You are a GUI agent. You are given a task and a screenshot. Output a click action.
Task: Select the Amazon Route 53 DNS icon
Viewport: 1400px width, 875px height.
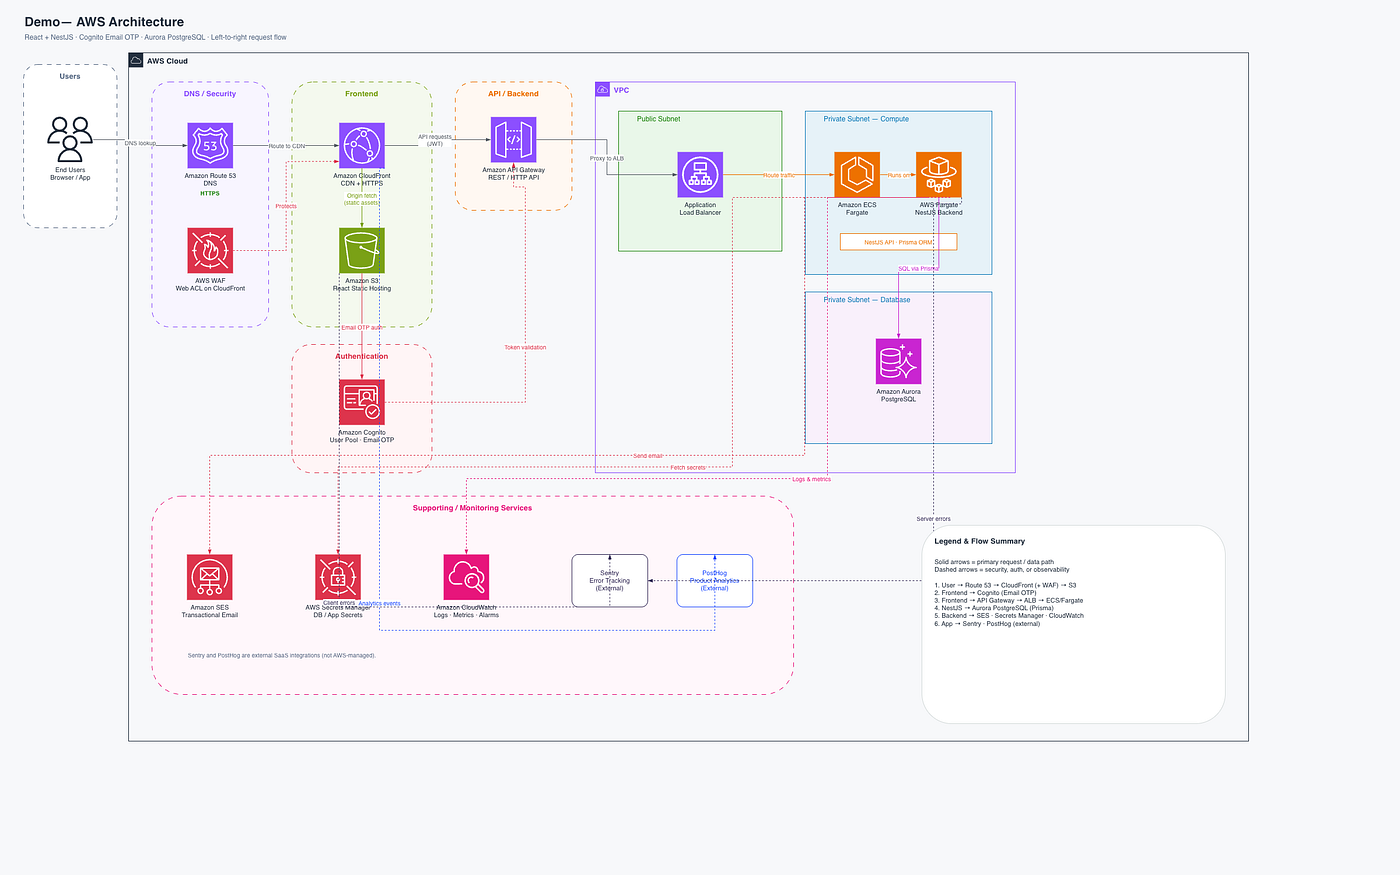coord(210,146)
